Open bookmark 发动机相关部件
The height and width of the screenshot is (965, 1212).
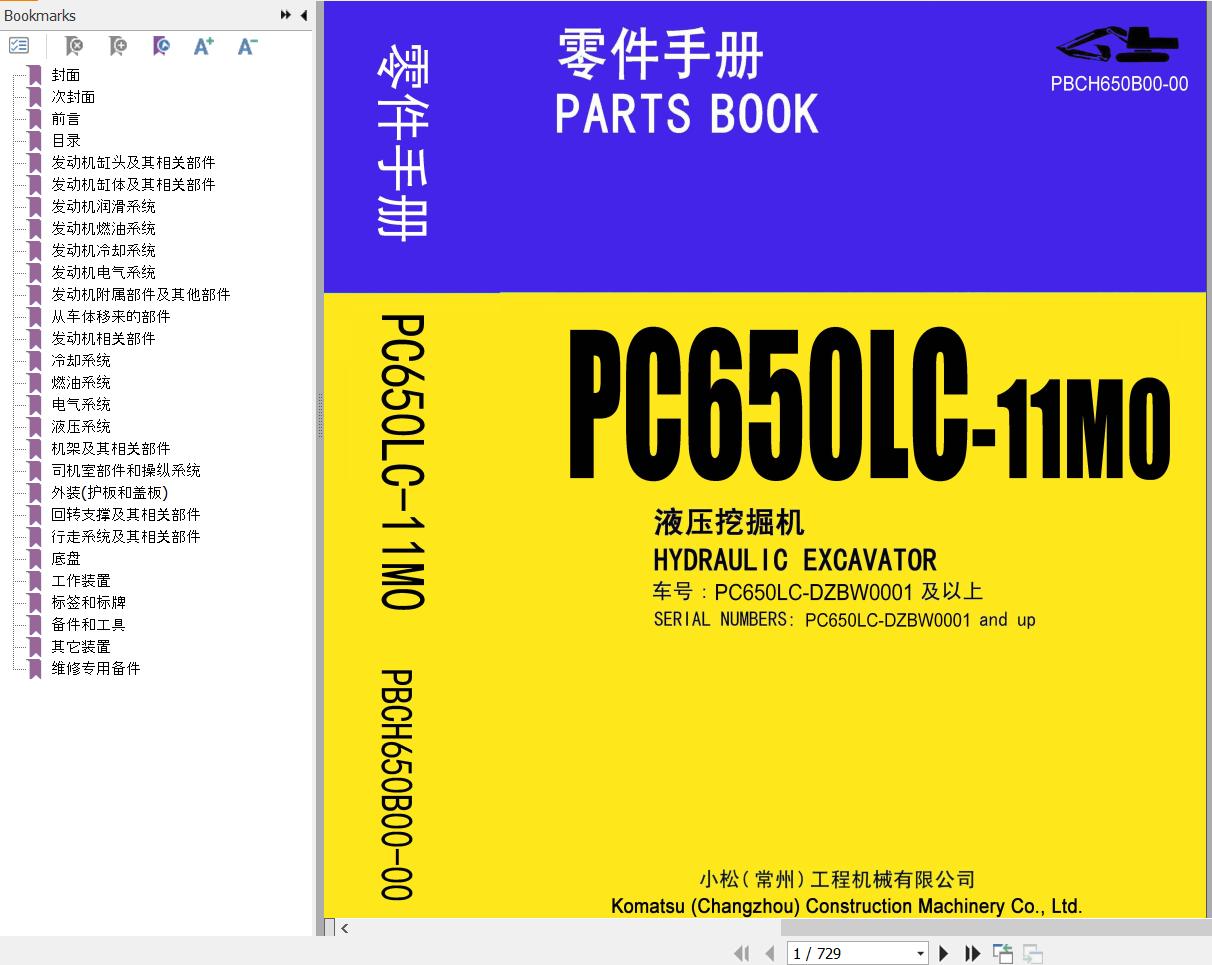103,339
